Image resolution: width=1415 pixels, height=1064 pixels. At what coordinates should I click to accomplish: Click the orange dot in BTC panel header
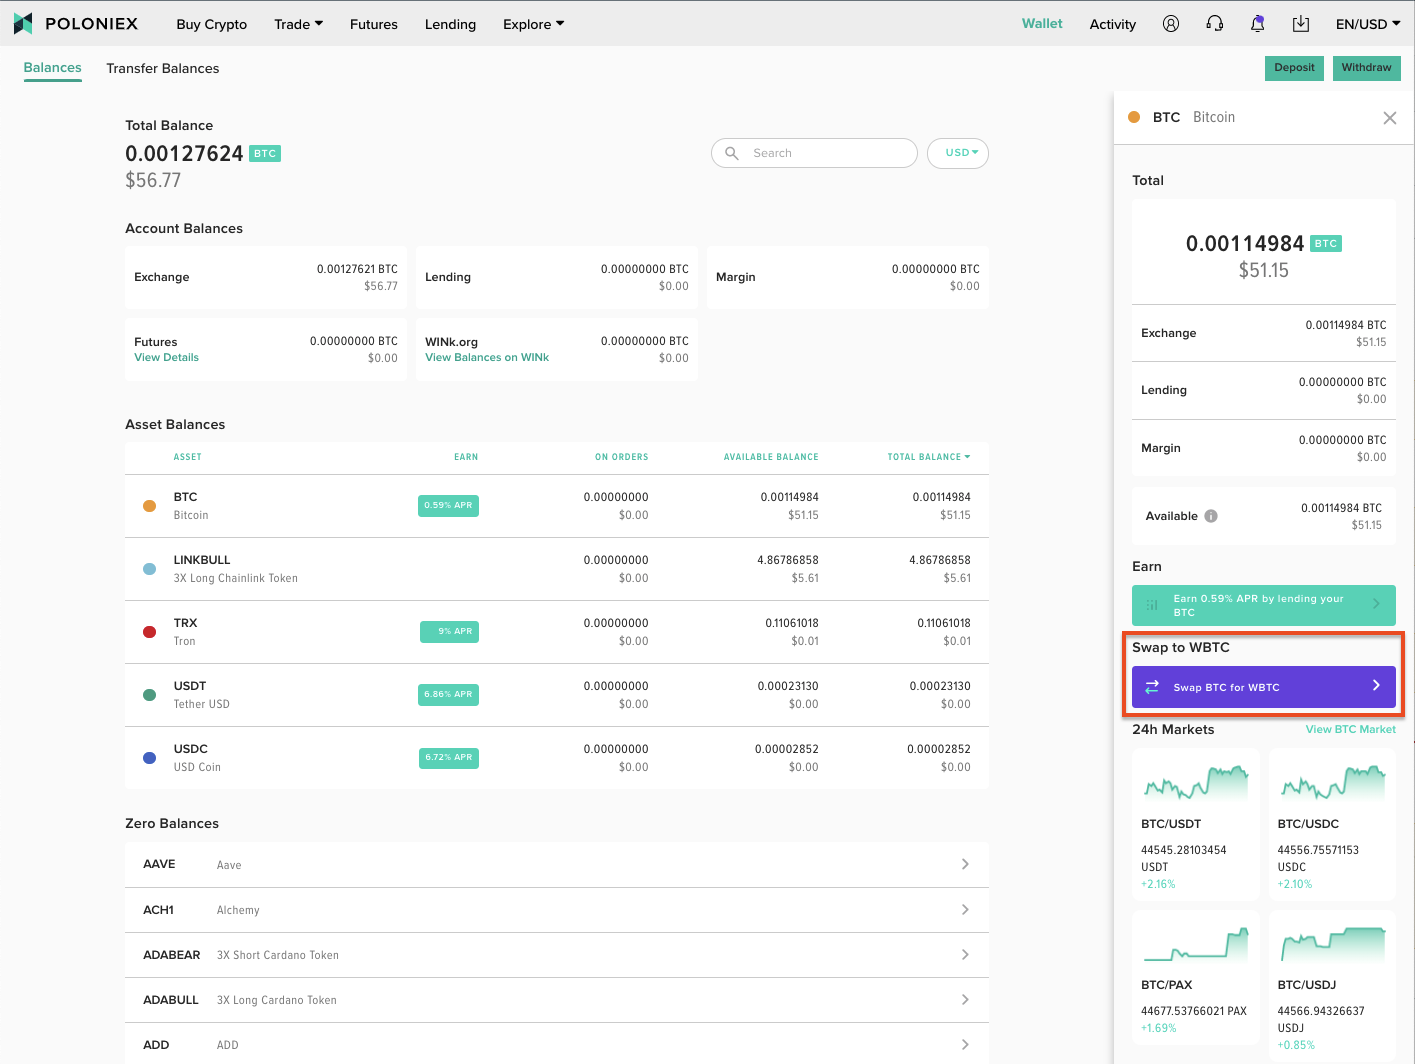pos(1134,117)
